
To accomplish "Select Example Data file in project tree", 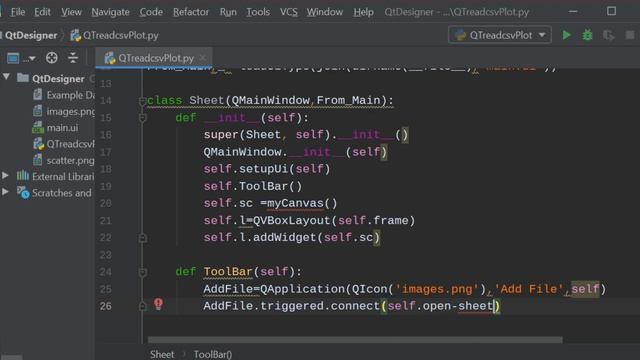I will (64, 95).
